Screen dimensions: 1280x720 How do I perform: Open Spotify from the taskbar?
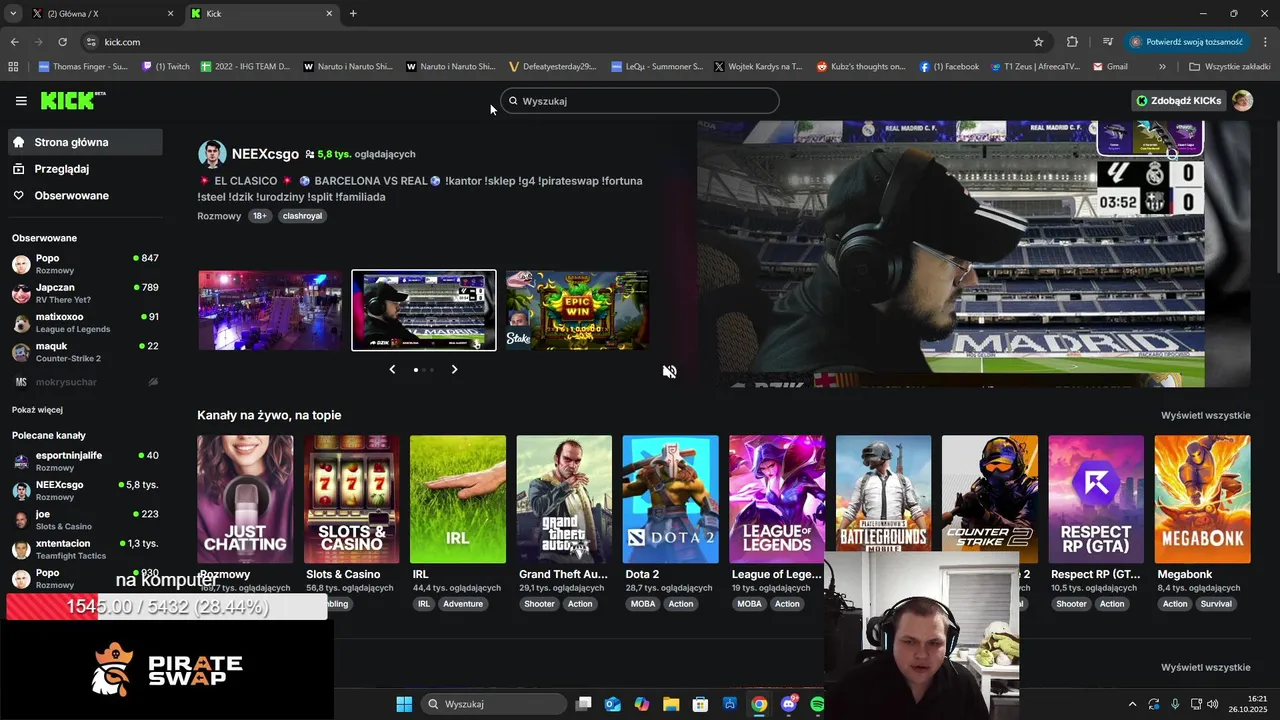[x=817, y=704]
